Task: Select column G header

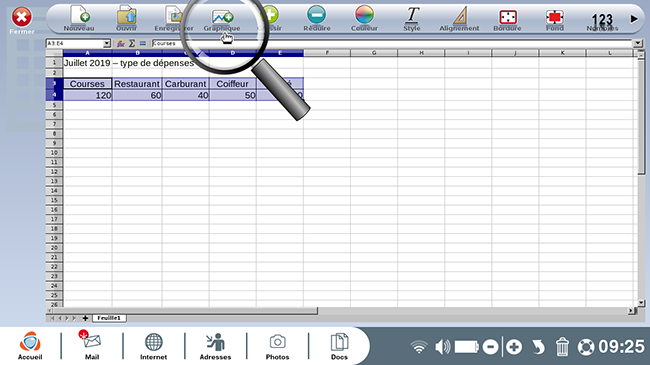Action: click(374, 53)
